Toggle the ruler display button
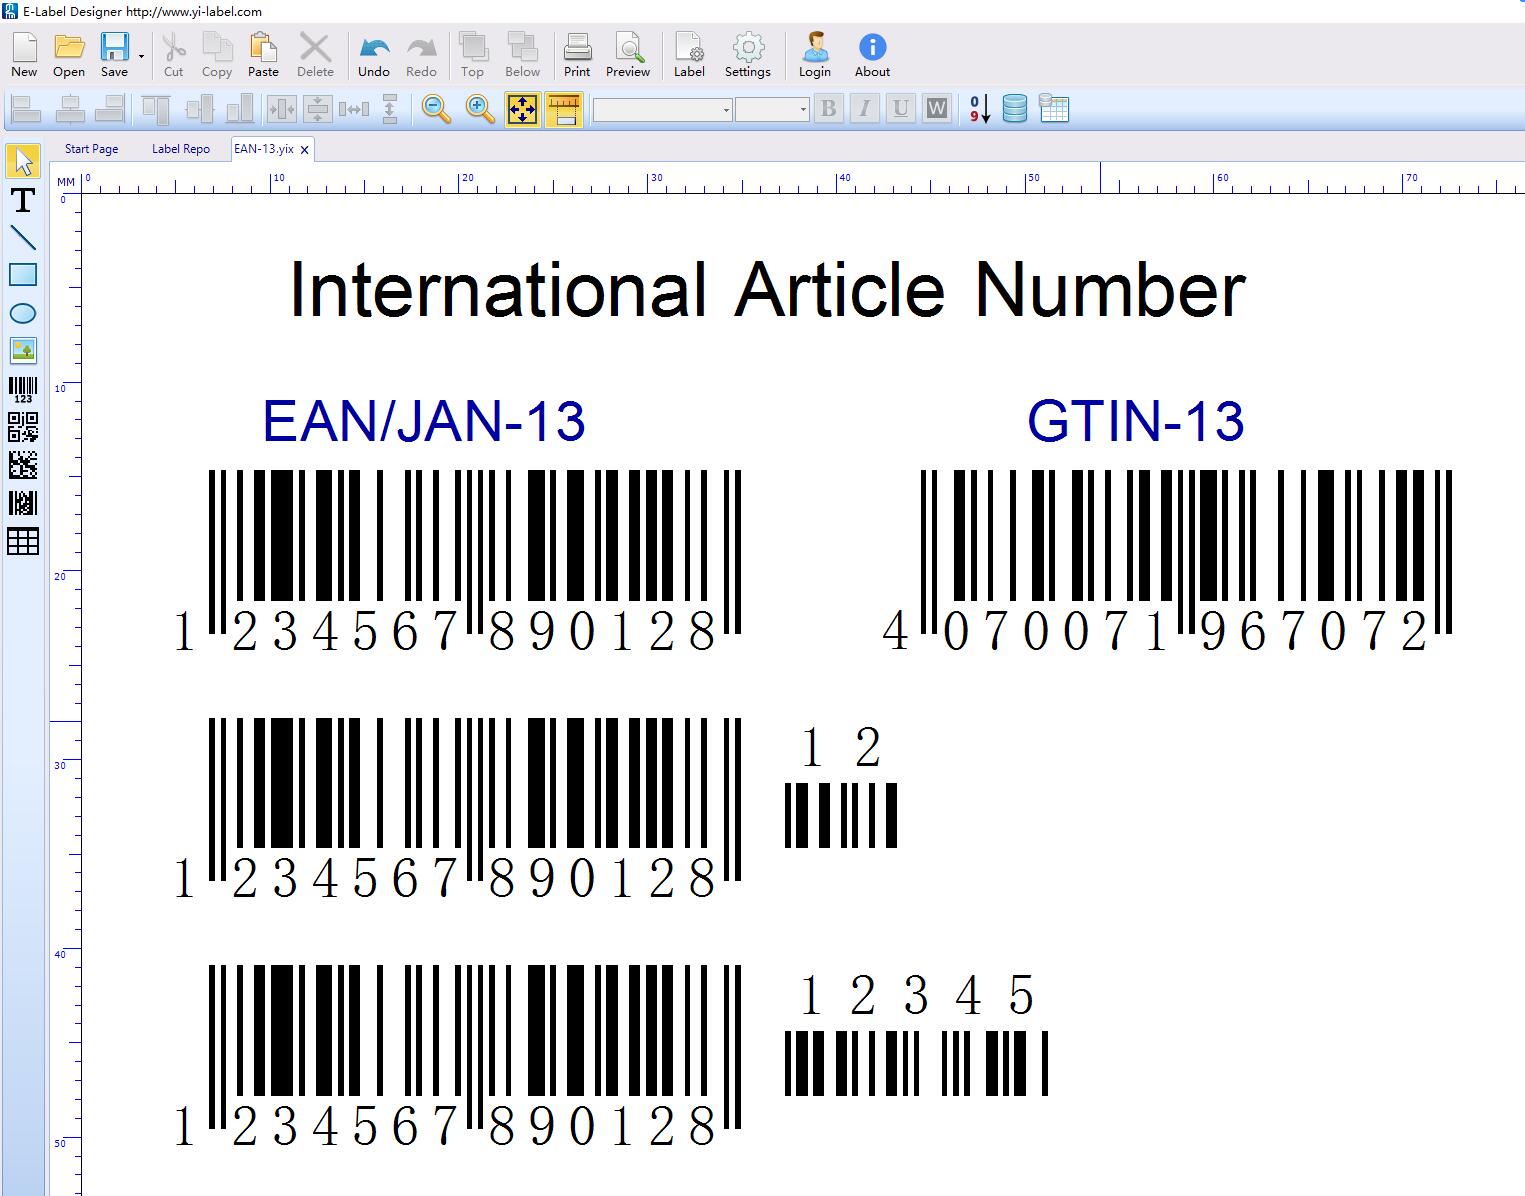1525x1196 pixels. (564, 109)
